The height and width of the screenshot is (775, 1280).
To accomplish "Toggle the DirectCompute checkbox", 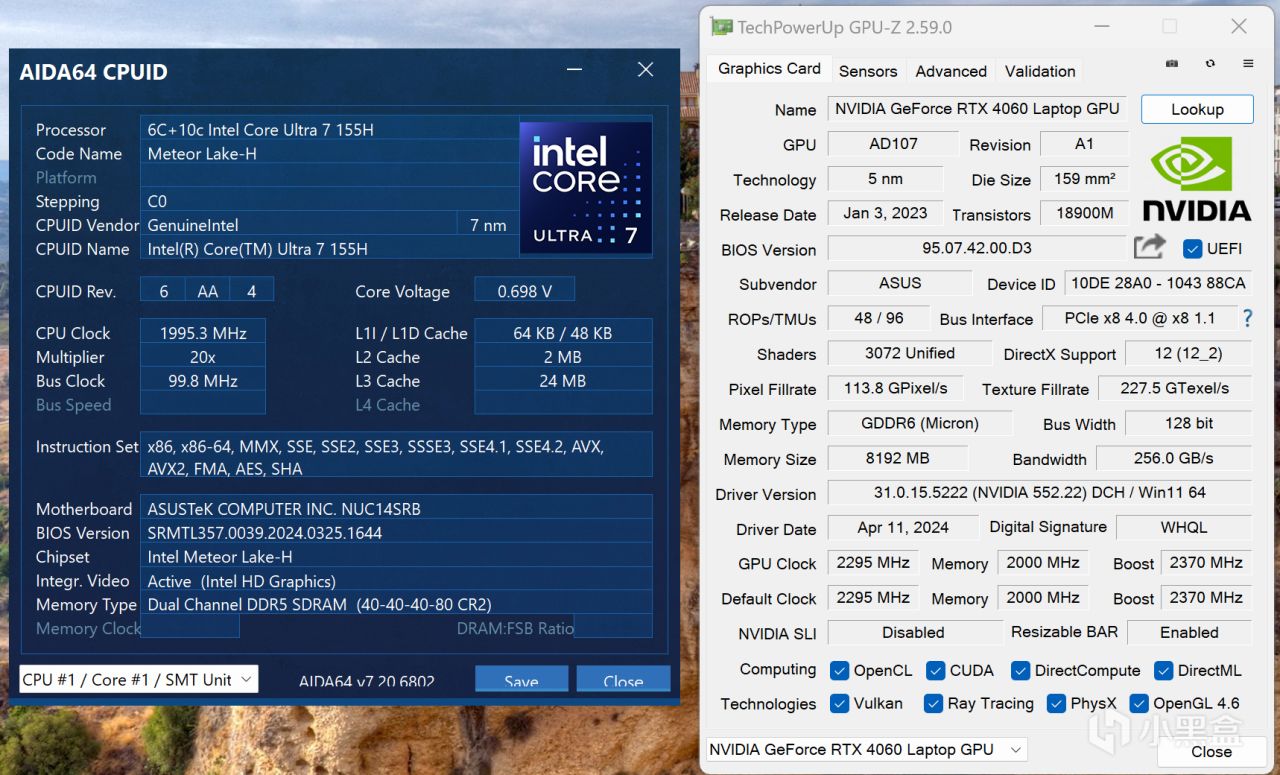I will coord(1020,670).
